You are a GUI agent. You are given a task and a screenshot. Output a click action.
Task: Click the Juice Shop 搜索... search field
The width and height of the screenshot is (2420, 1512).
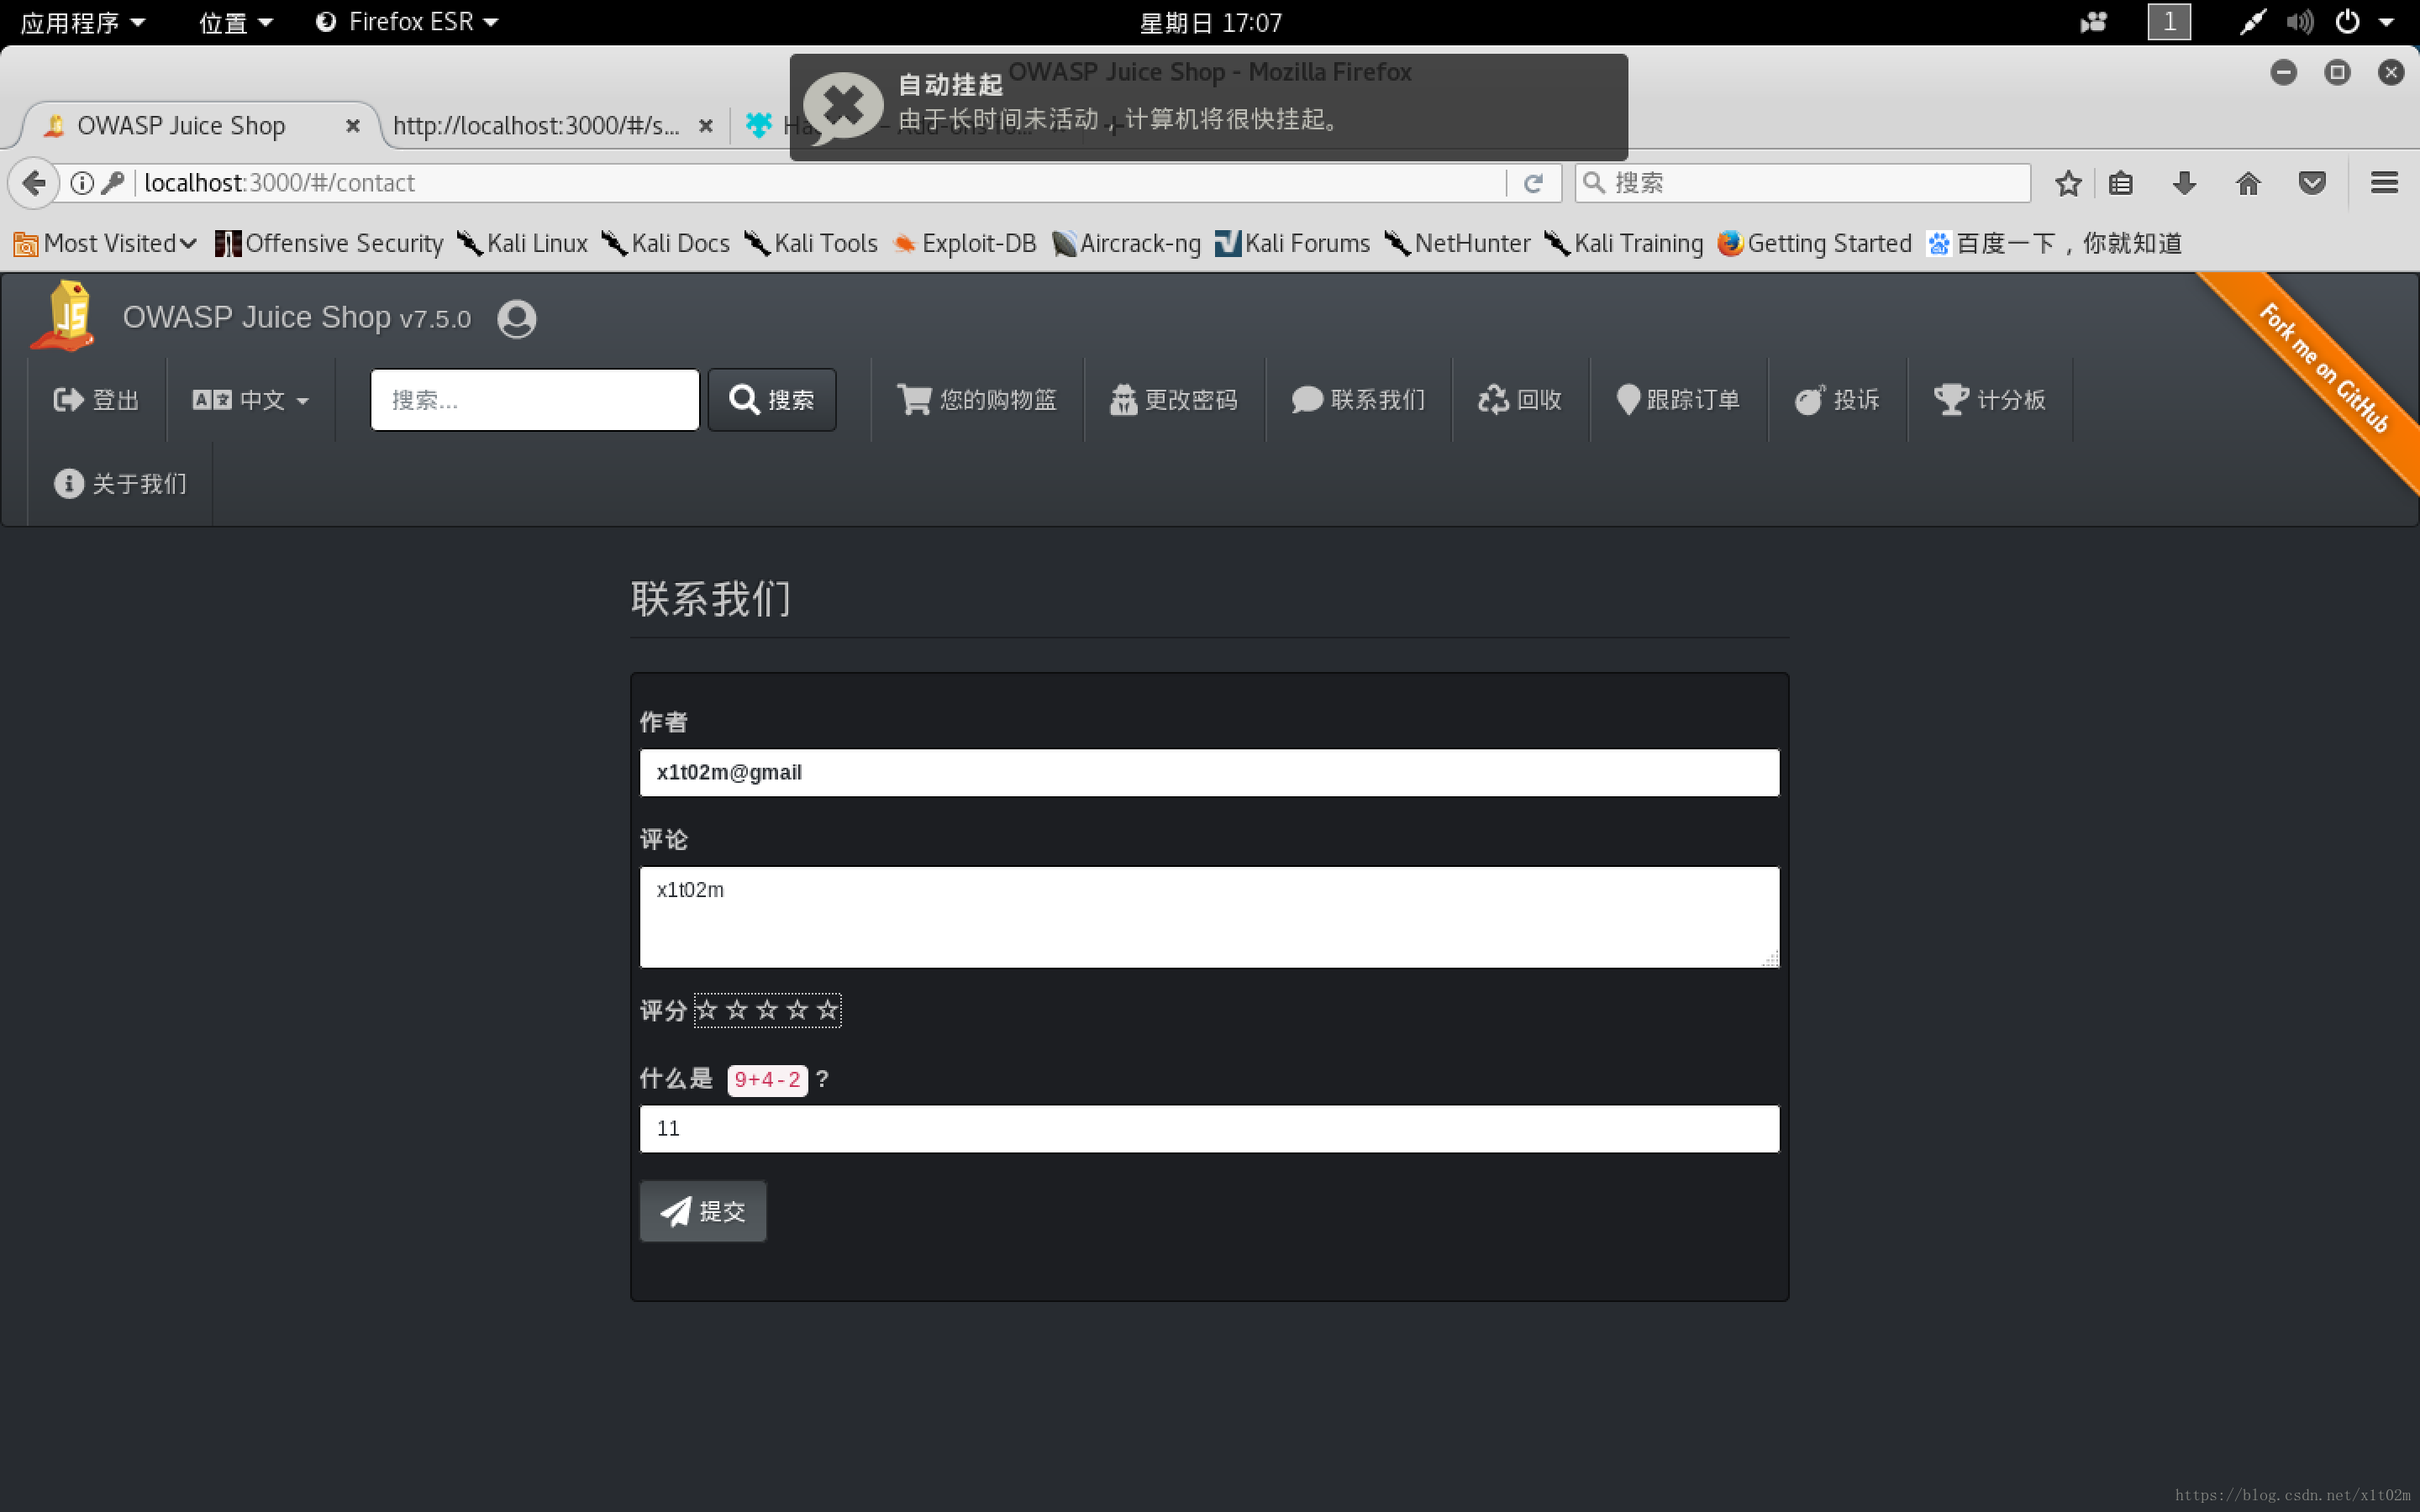tap(535, 400)
